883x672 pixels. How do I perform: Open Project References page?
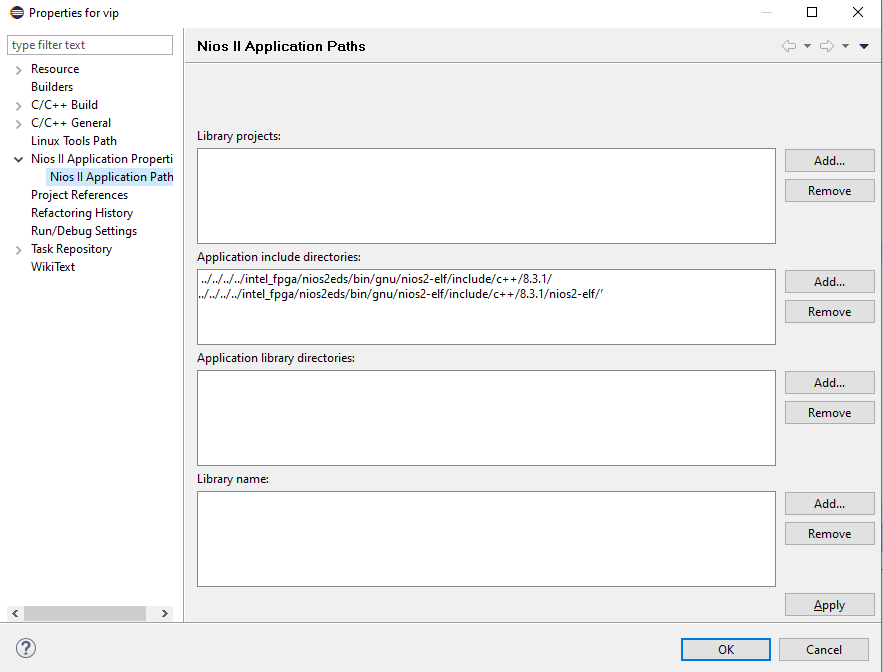click(x=79, y=195)
